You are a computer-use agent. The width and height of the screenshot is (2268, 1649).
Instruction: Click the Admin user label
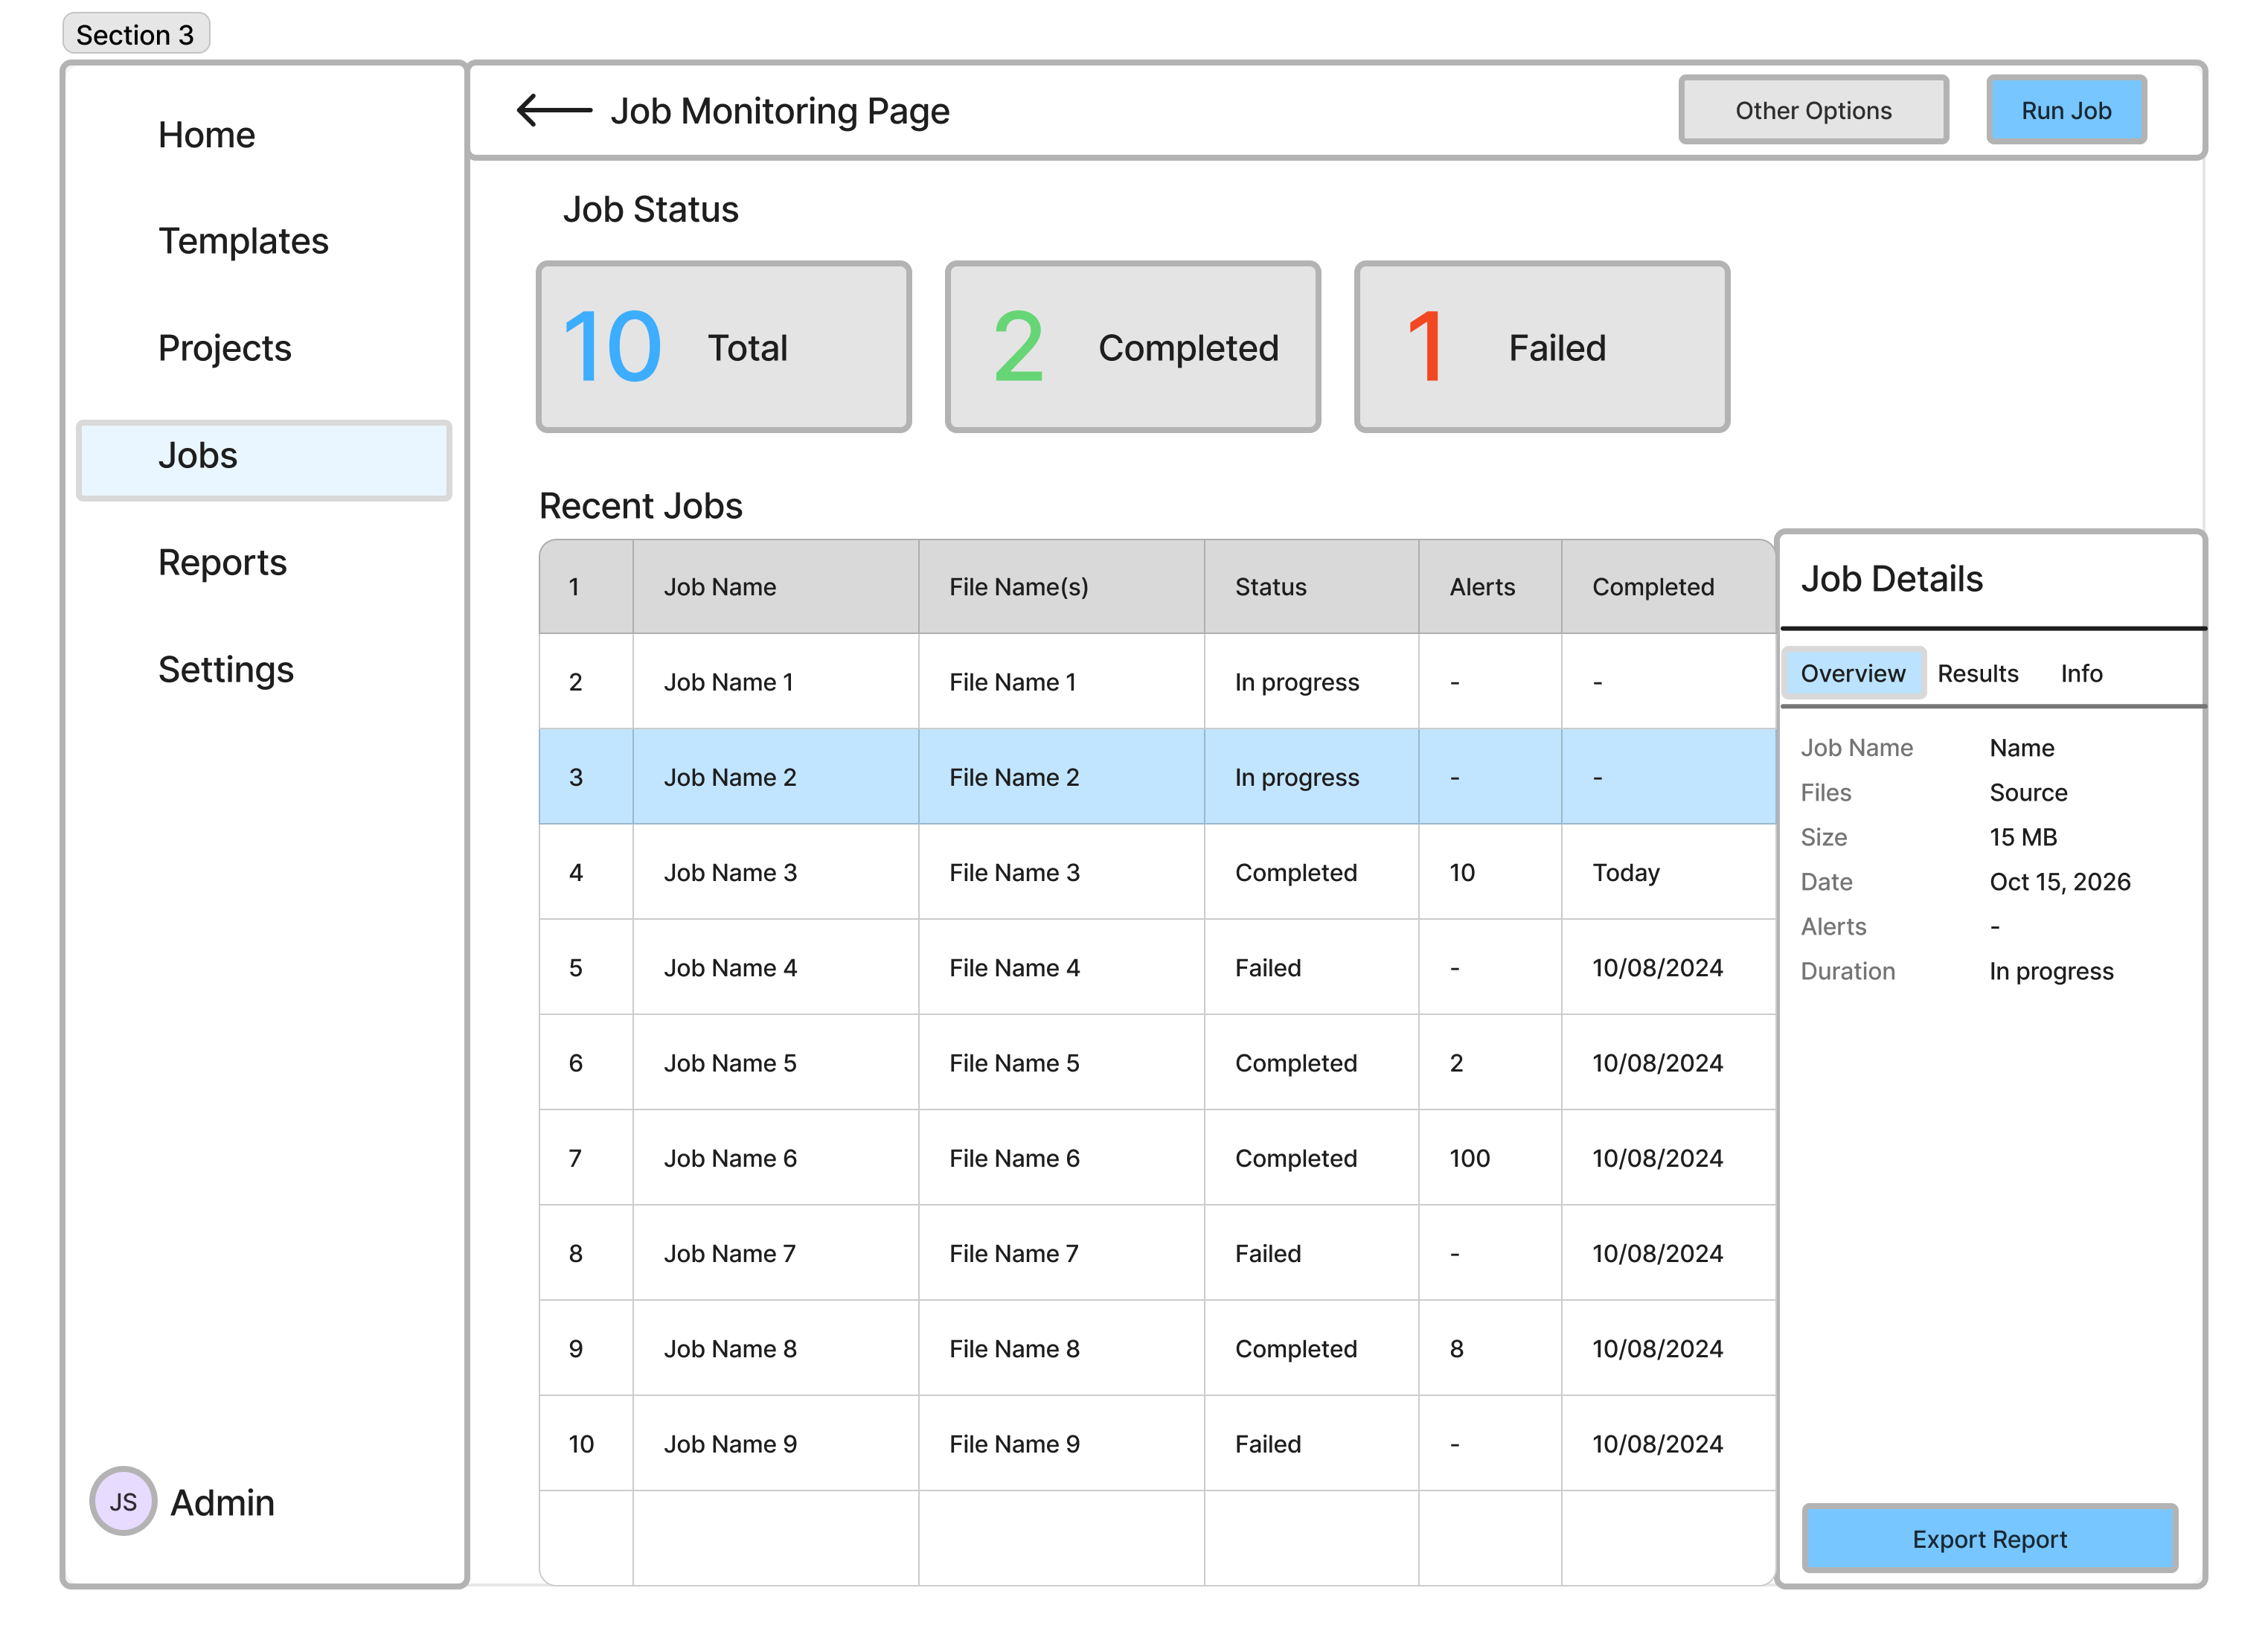tap(222, 1502)
